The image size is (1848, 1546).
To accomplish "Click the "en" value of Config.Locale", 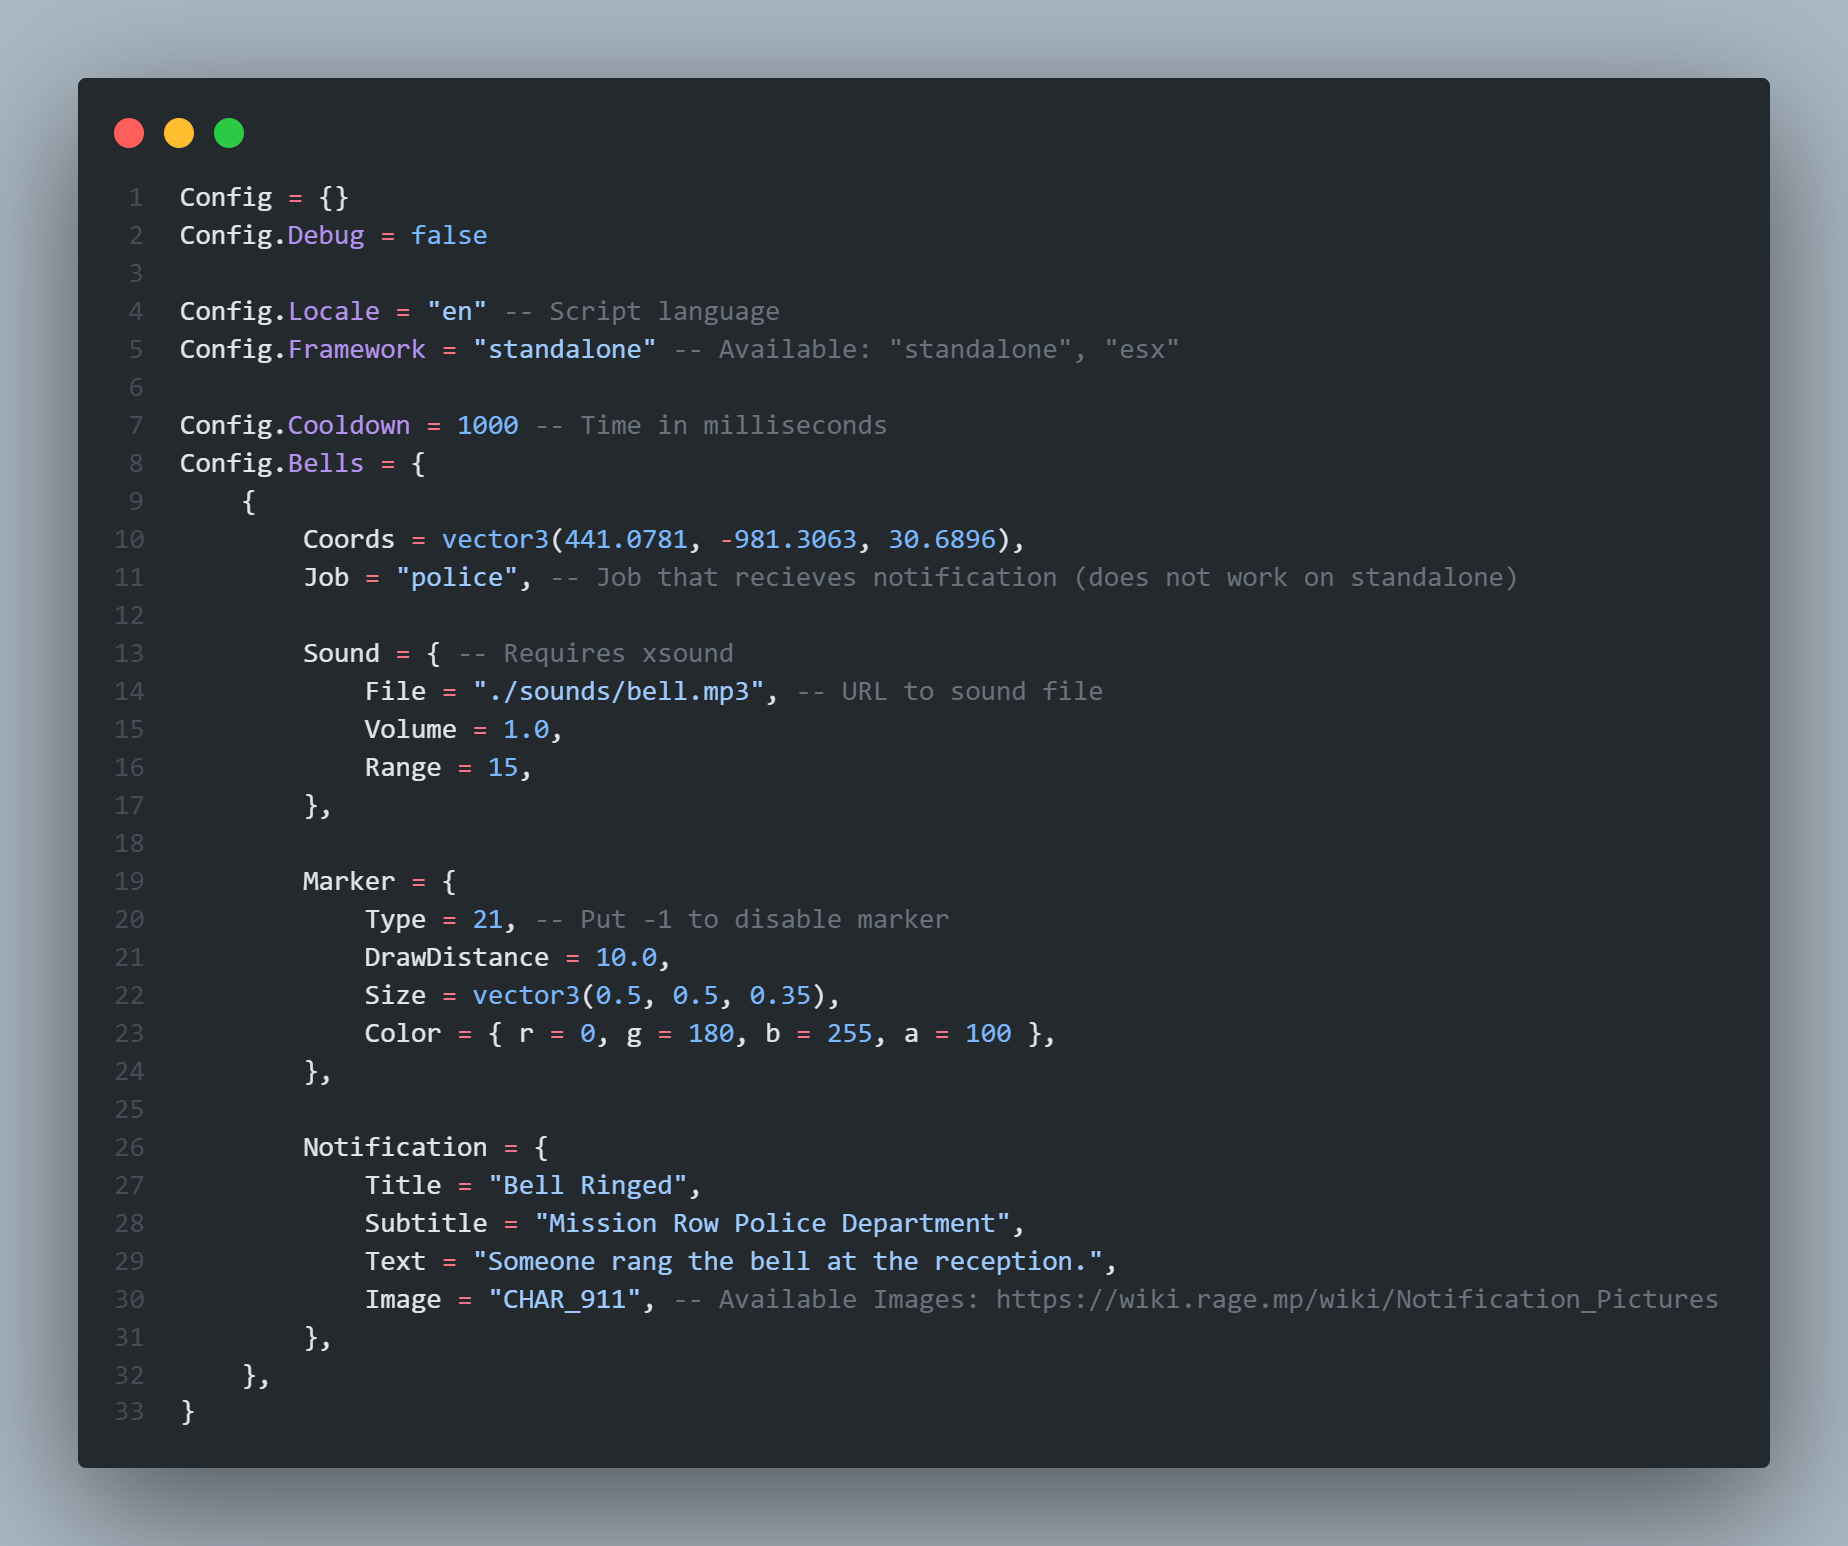I will (x=457, y=311).
